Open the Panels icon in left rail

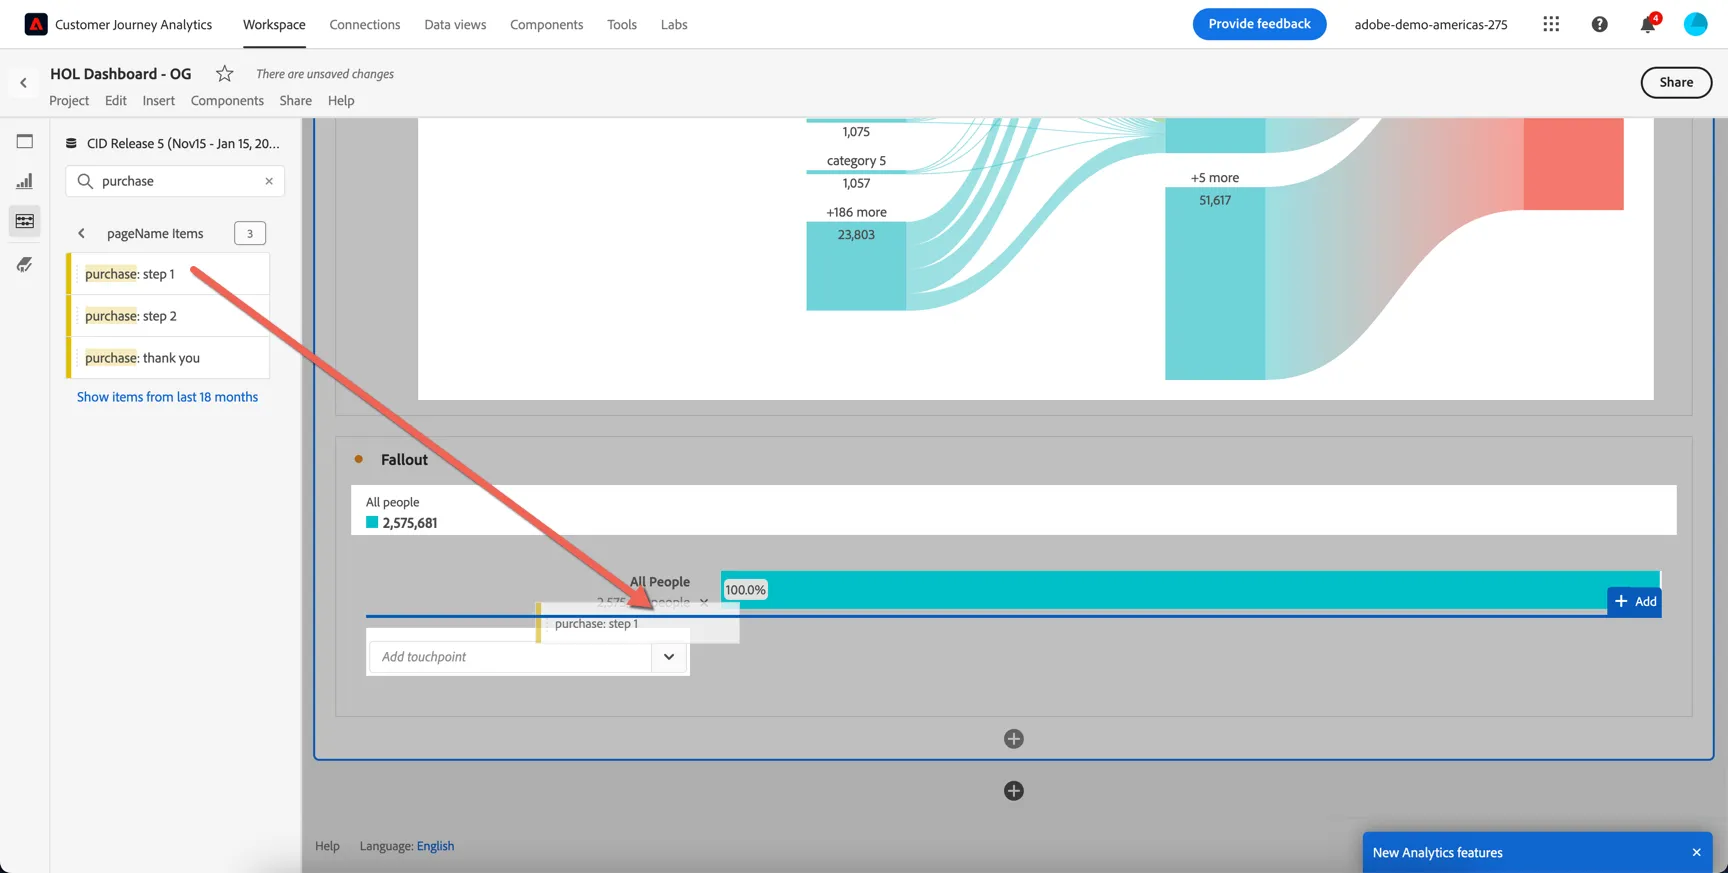click(25, 142)
